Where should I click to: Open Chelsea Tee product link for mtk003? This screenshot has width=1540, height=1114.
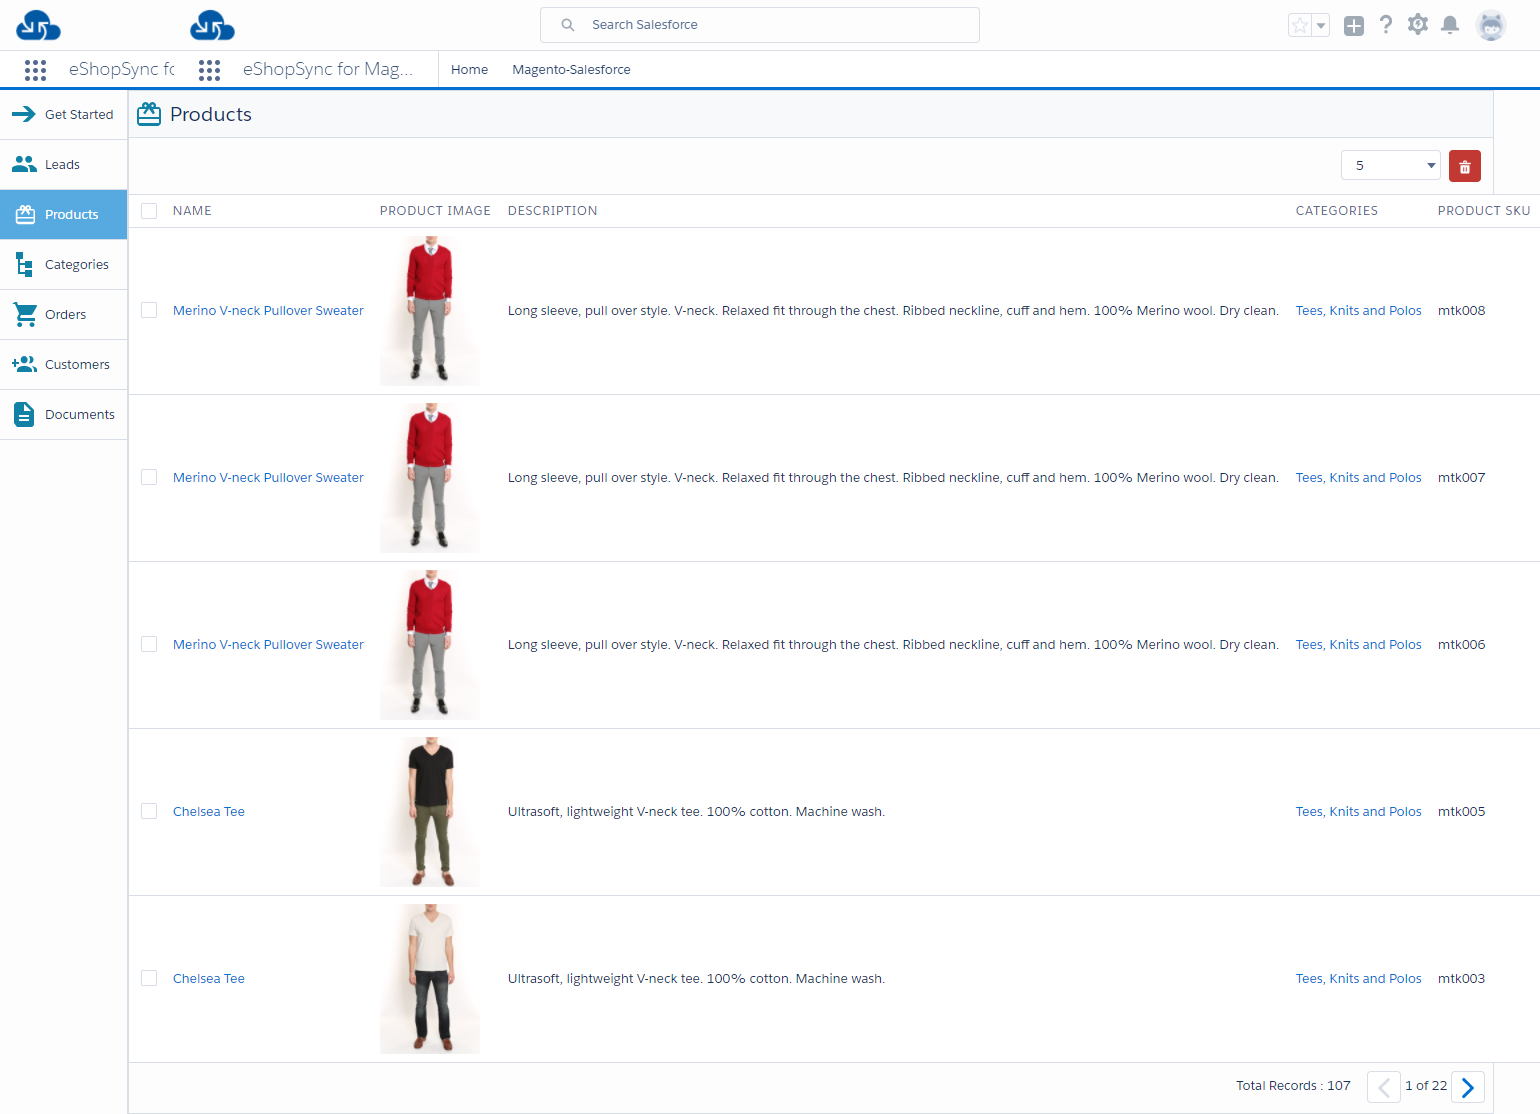coord(209,979)
